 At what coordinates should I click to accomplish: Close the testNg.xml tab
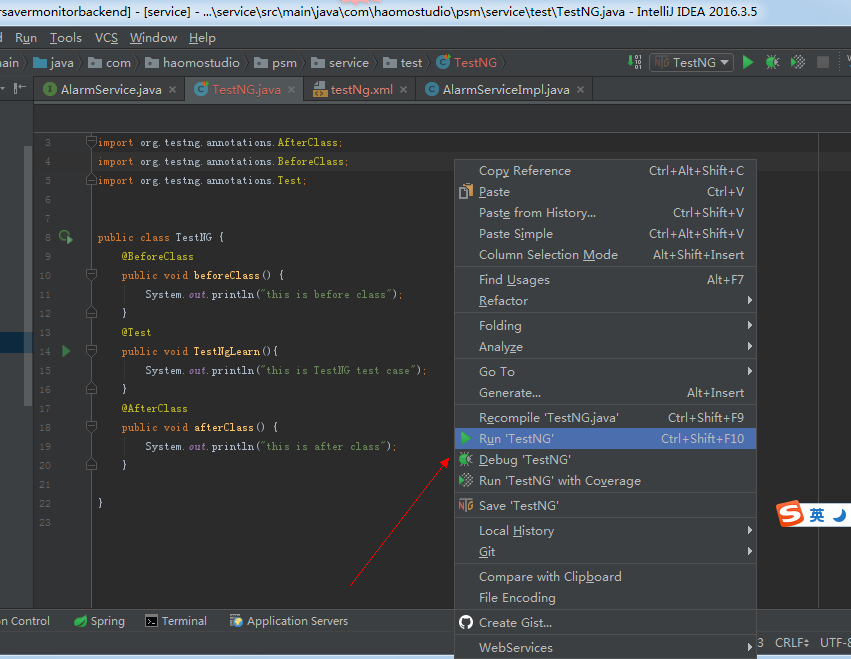(x=403, y=90)
